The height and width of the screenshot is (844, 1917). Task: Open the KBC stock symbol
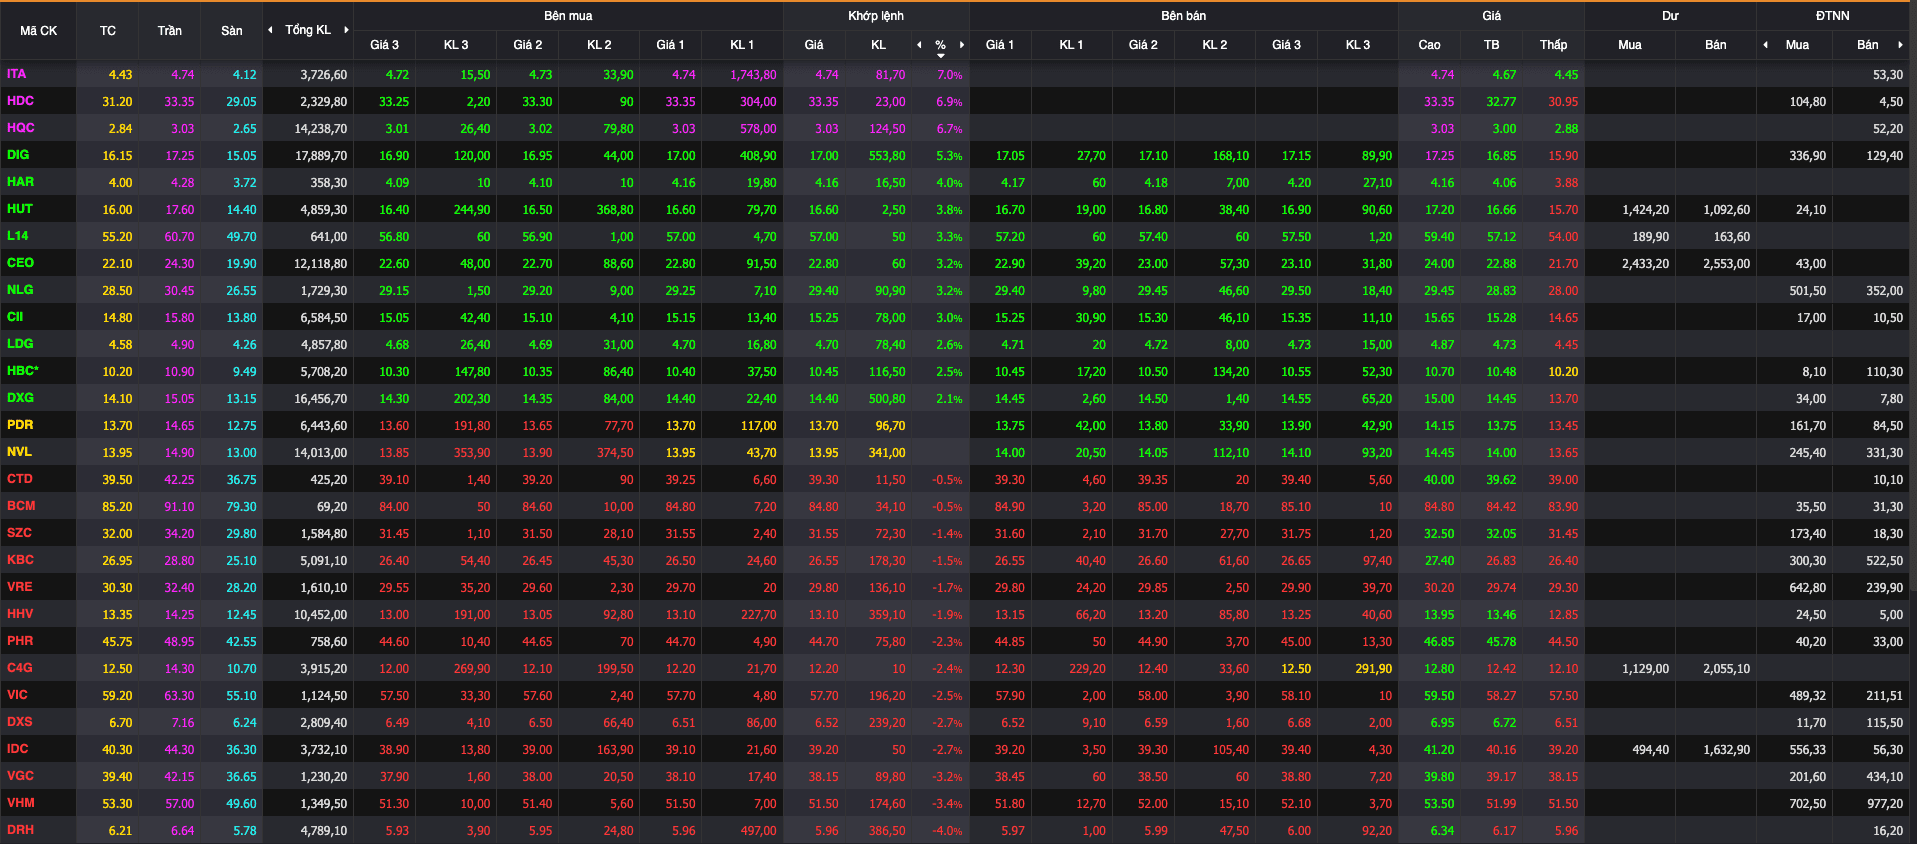(x=20, y=560)
